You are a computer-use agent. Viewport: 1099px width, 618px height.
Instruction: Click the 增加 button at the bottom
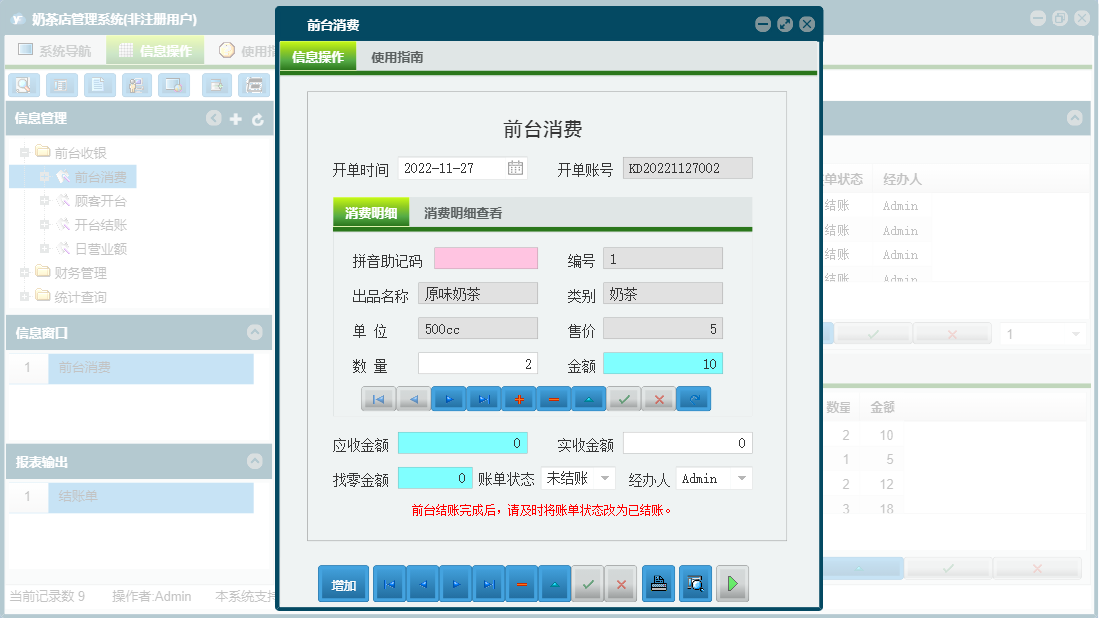pos(342,584)
